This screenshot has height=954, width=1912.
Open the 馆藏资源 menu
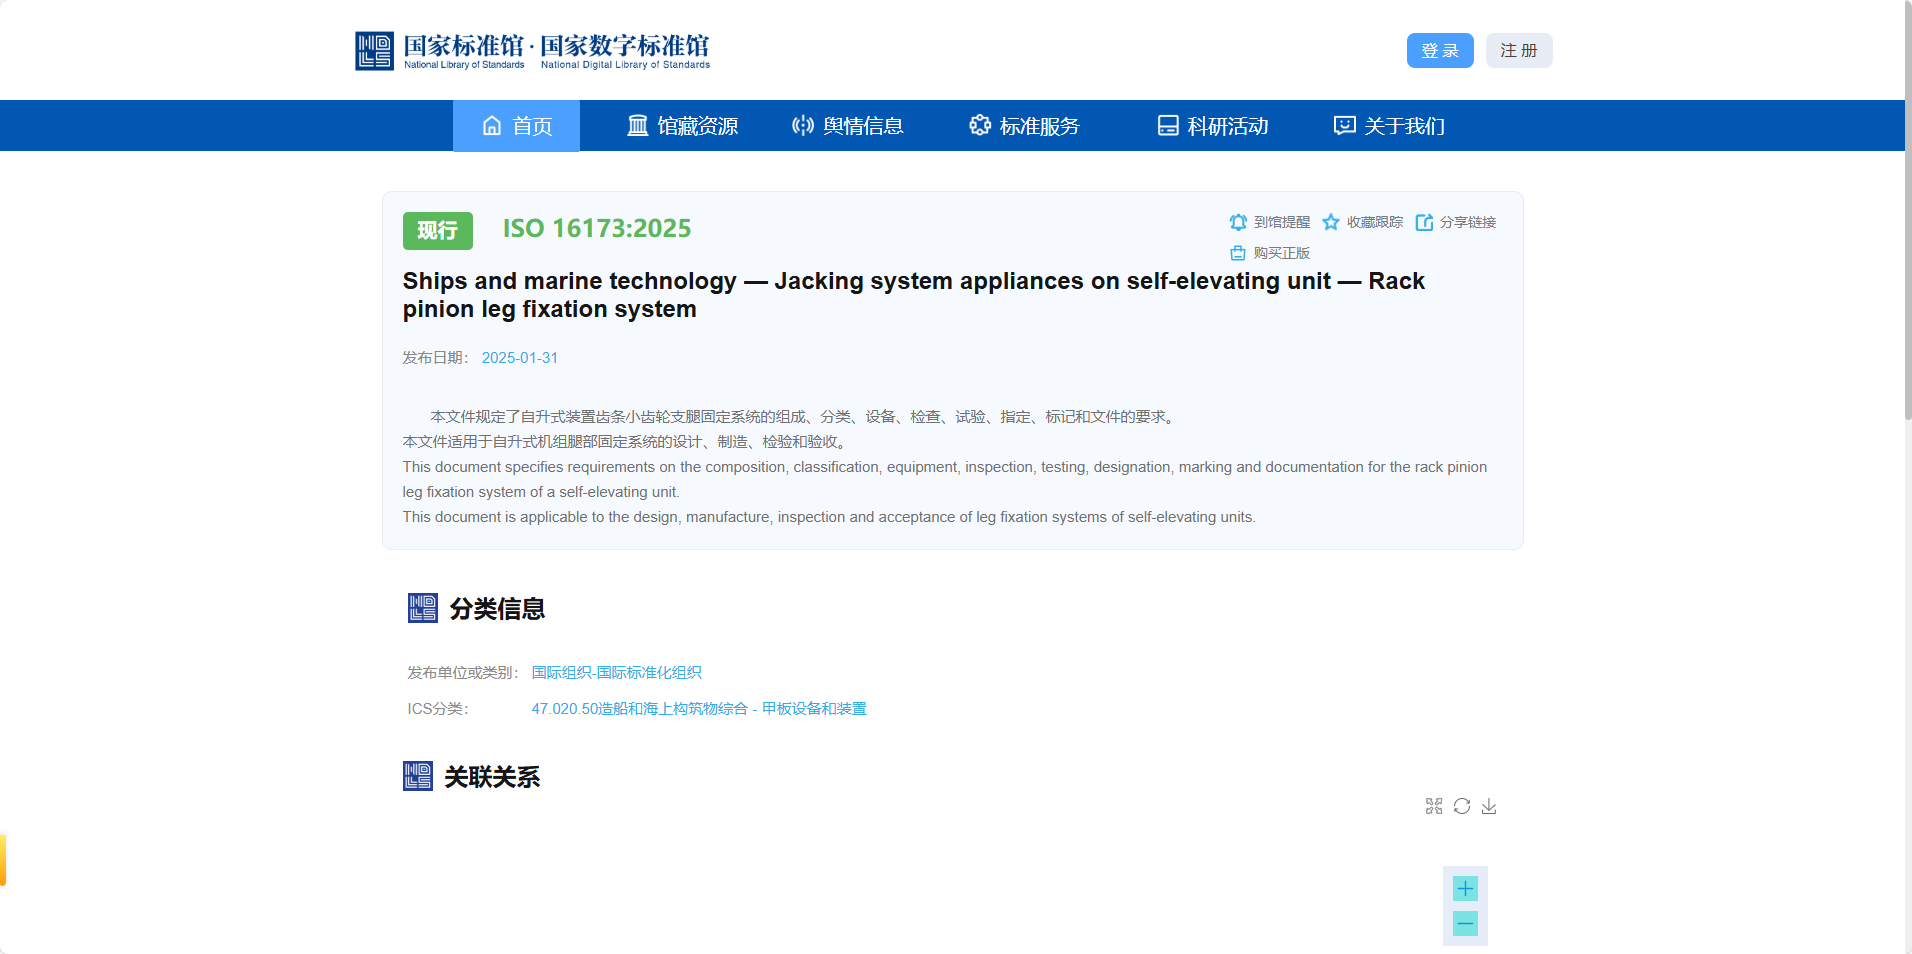[x=682, y=126]
